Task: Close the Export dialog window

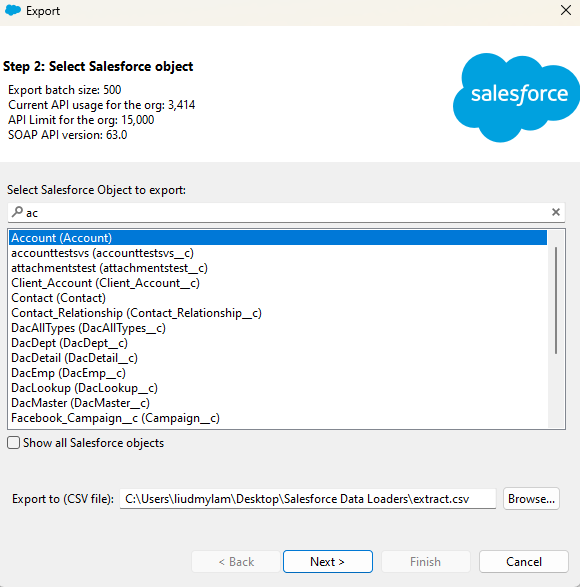Action: (x=566, y=10)
